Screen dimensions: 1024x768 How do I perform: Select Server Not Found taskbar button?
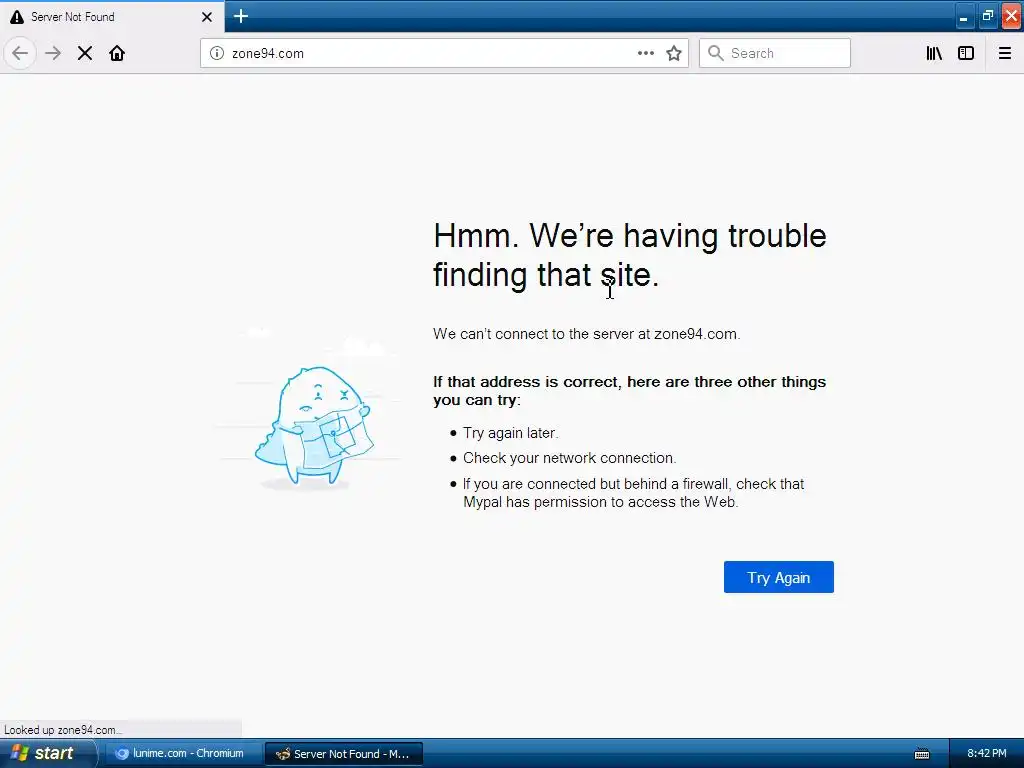coord(344,754)
